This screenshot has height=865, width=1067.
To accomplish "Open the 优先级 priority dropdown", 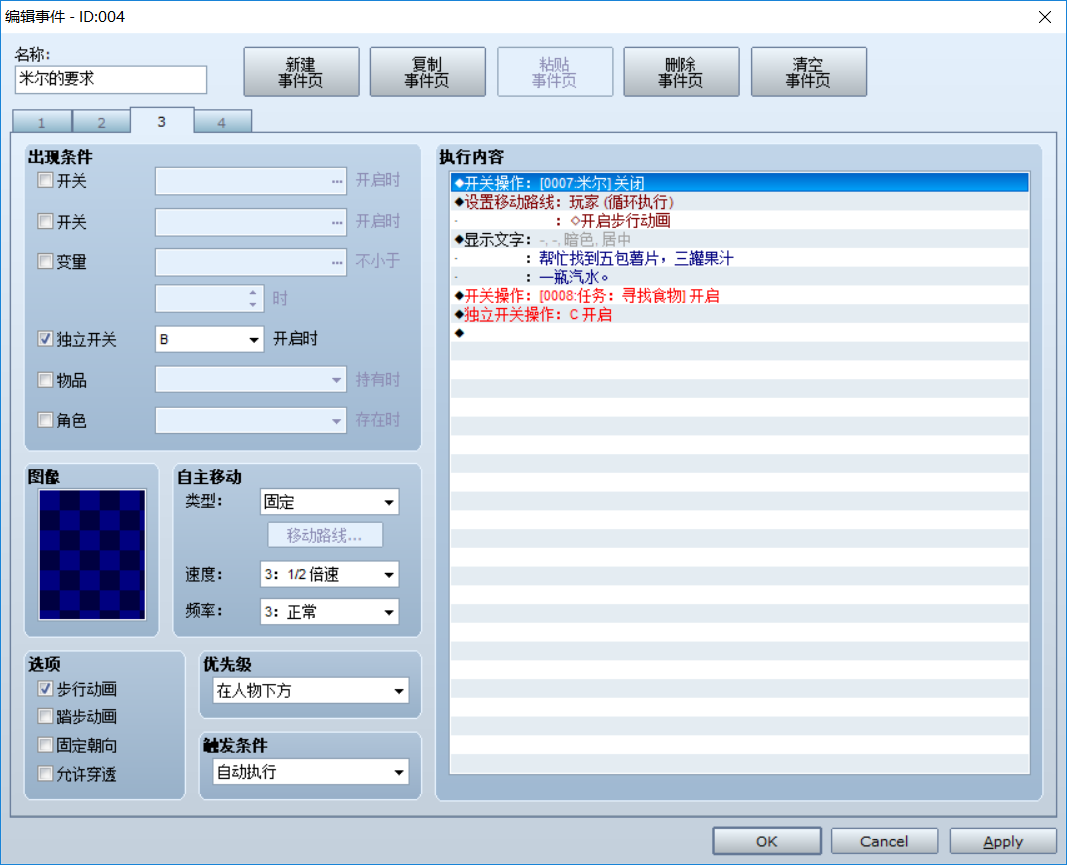I will [311, 691].
